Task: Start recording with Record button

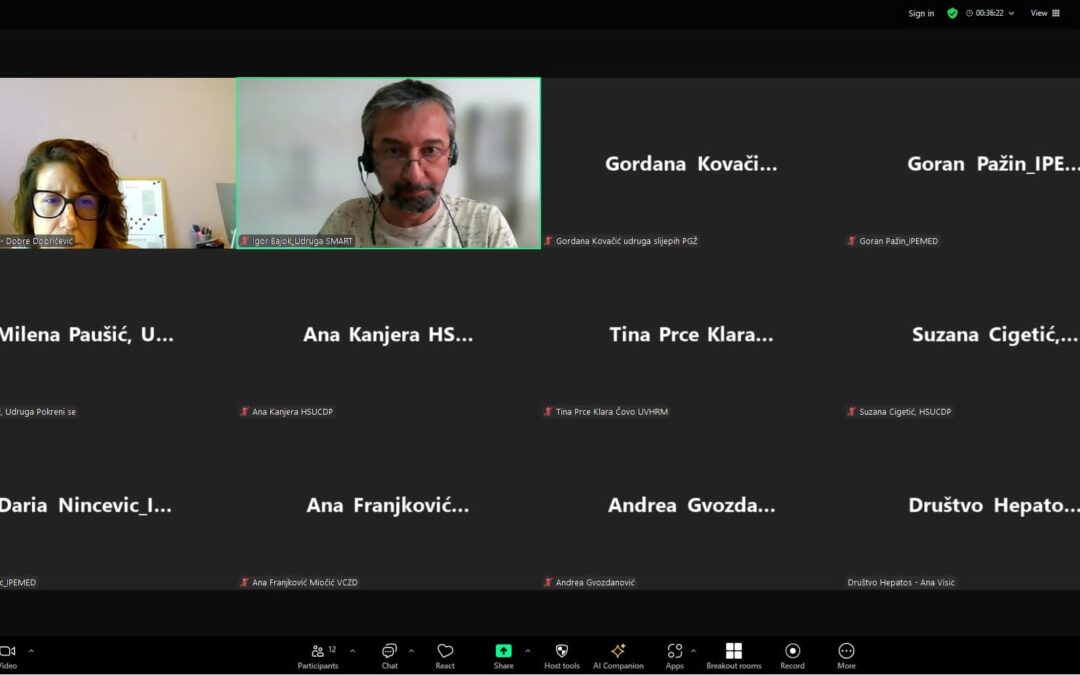Action: [x=792, y=656]
